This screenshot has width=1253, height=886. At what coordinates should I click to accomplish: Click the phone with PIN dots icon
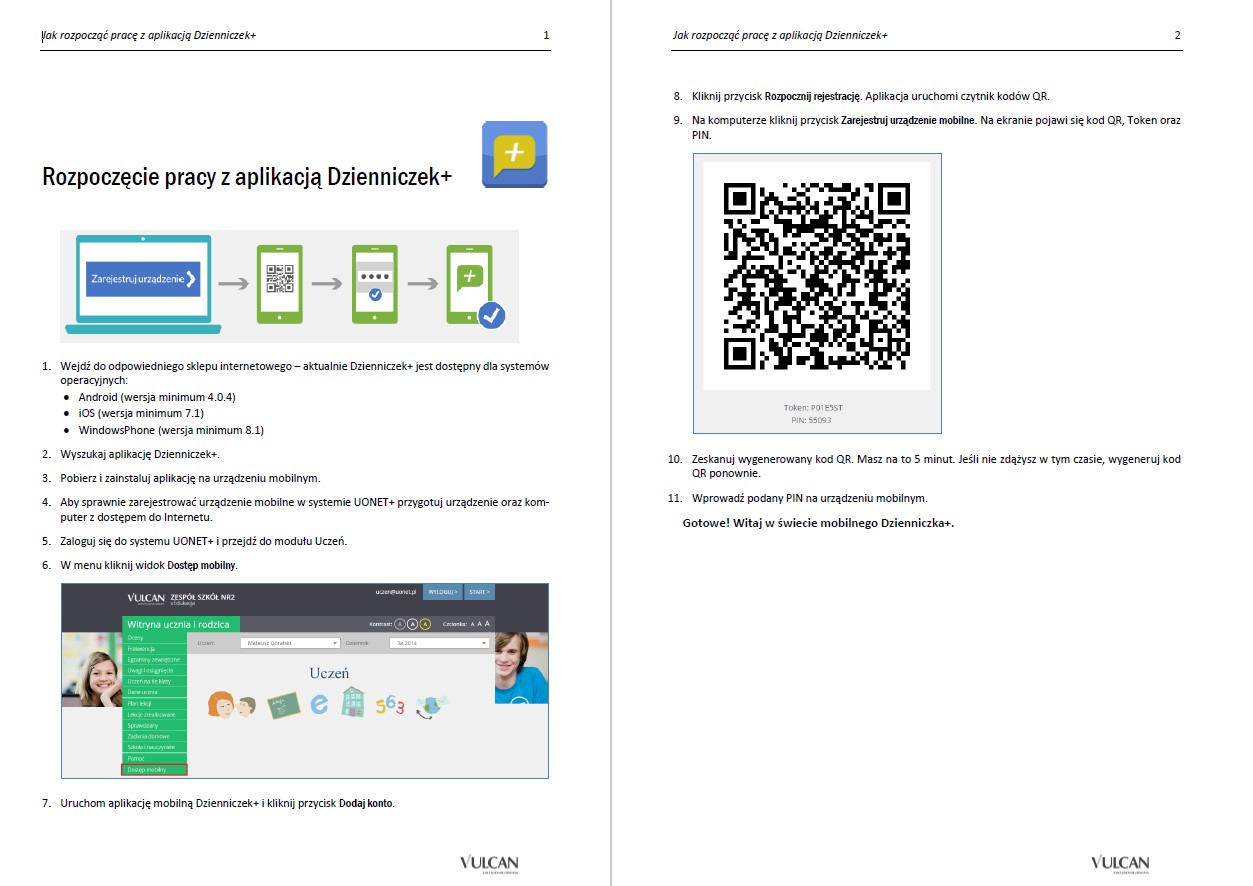click(375, 283)
